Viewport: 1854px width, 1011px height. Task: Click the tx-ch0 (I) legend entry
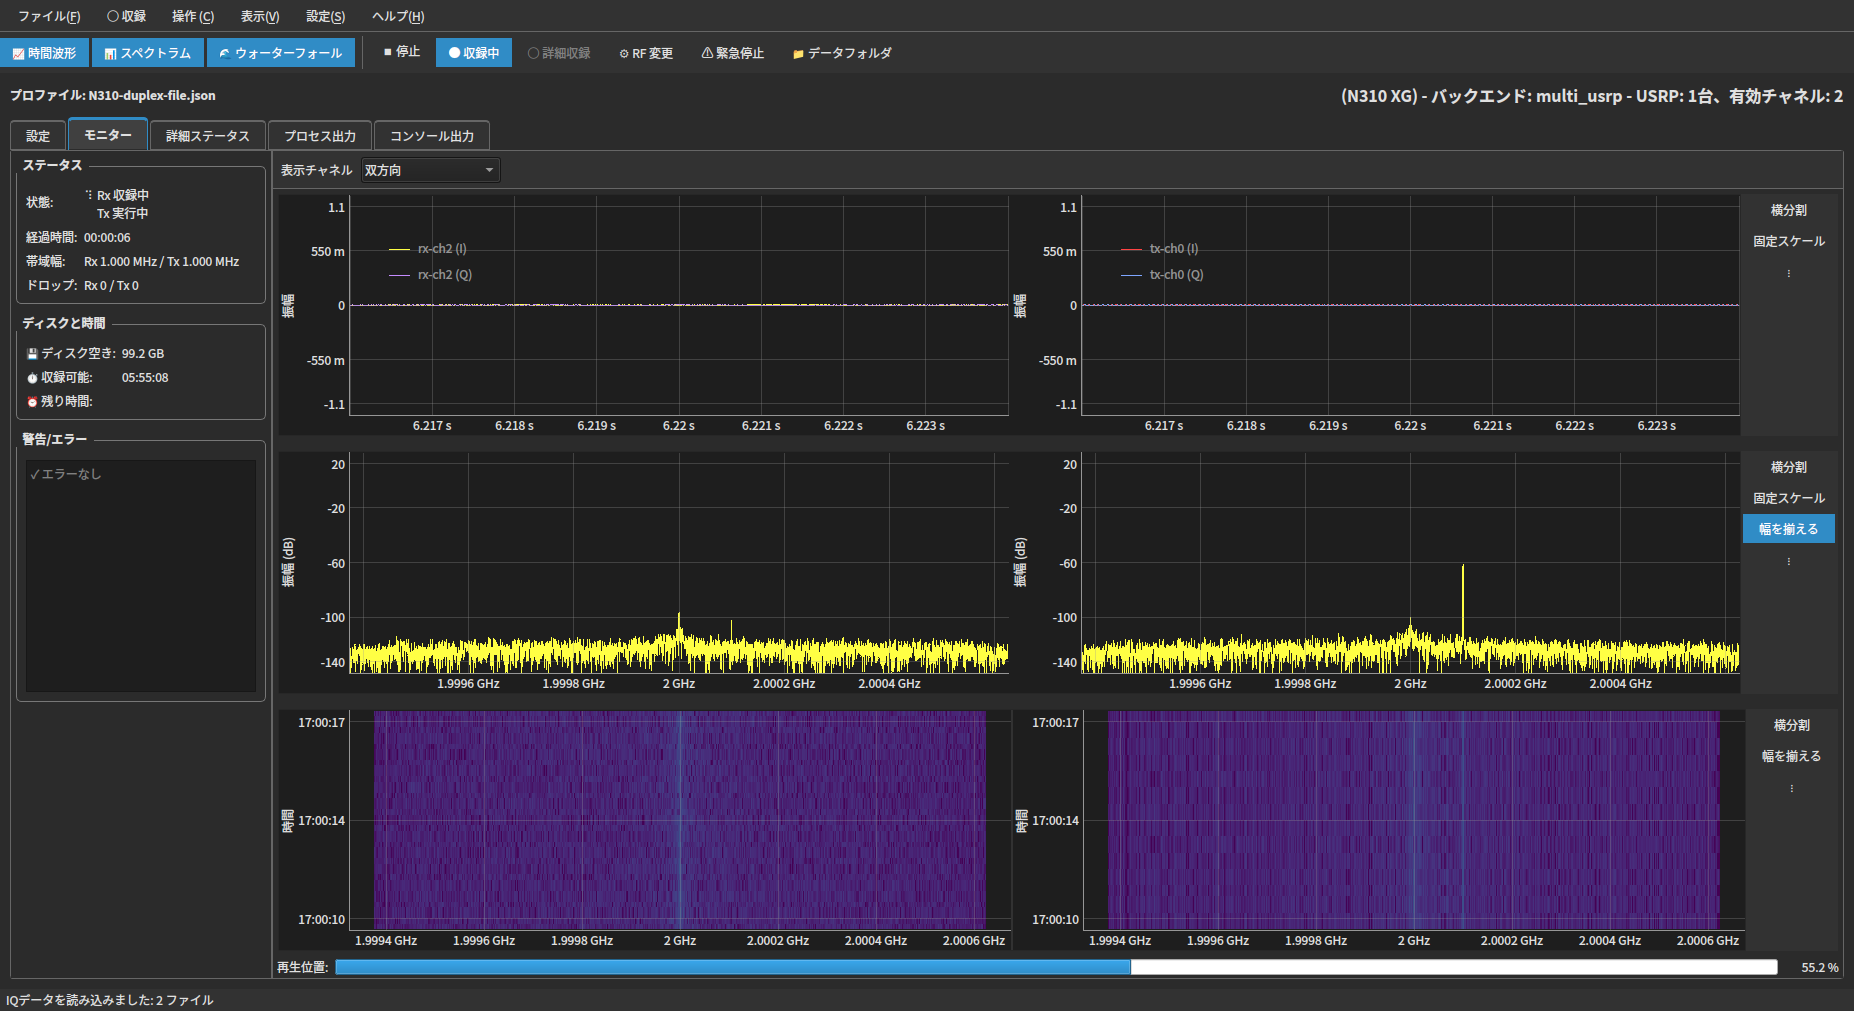click(1160, 249)
